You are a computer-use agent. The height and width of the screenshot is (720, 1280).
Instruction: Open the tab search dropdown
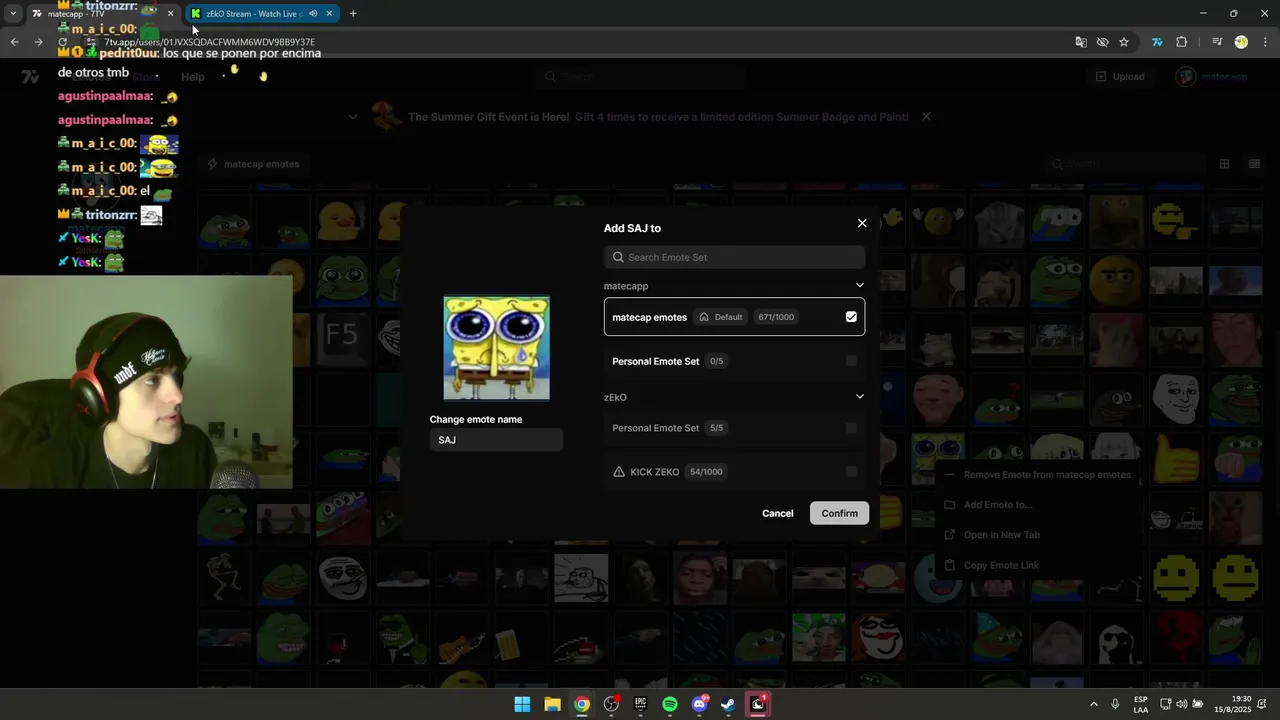click(x=13, y=14)
